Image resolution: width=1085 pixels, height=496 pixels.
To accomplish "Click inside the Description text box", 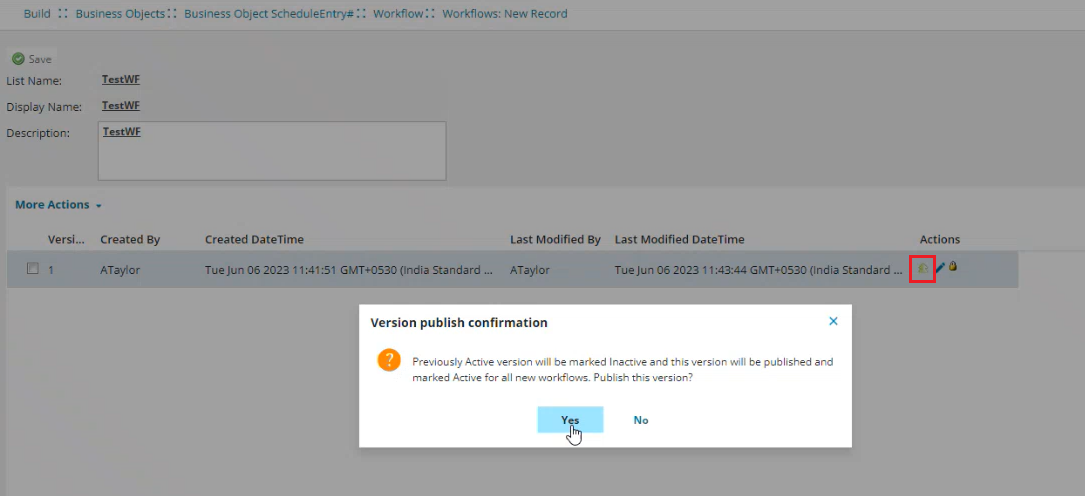I will [272, 151].
